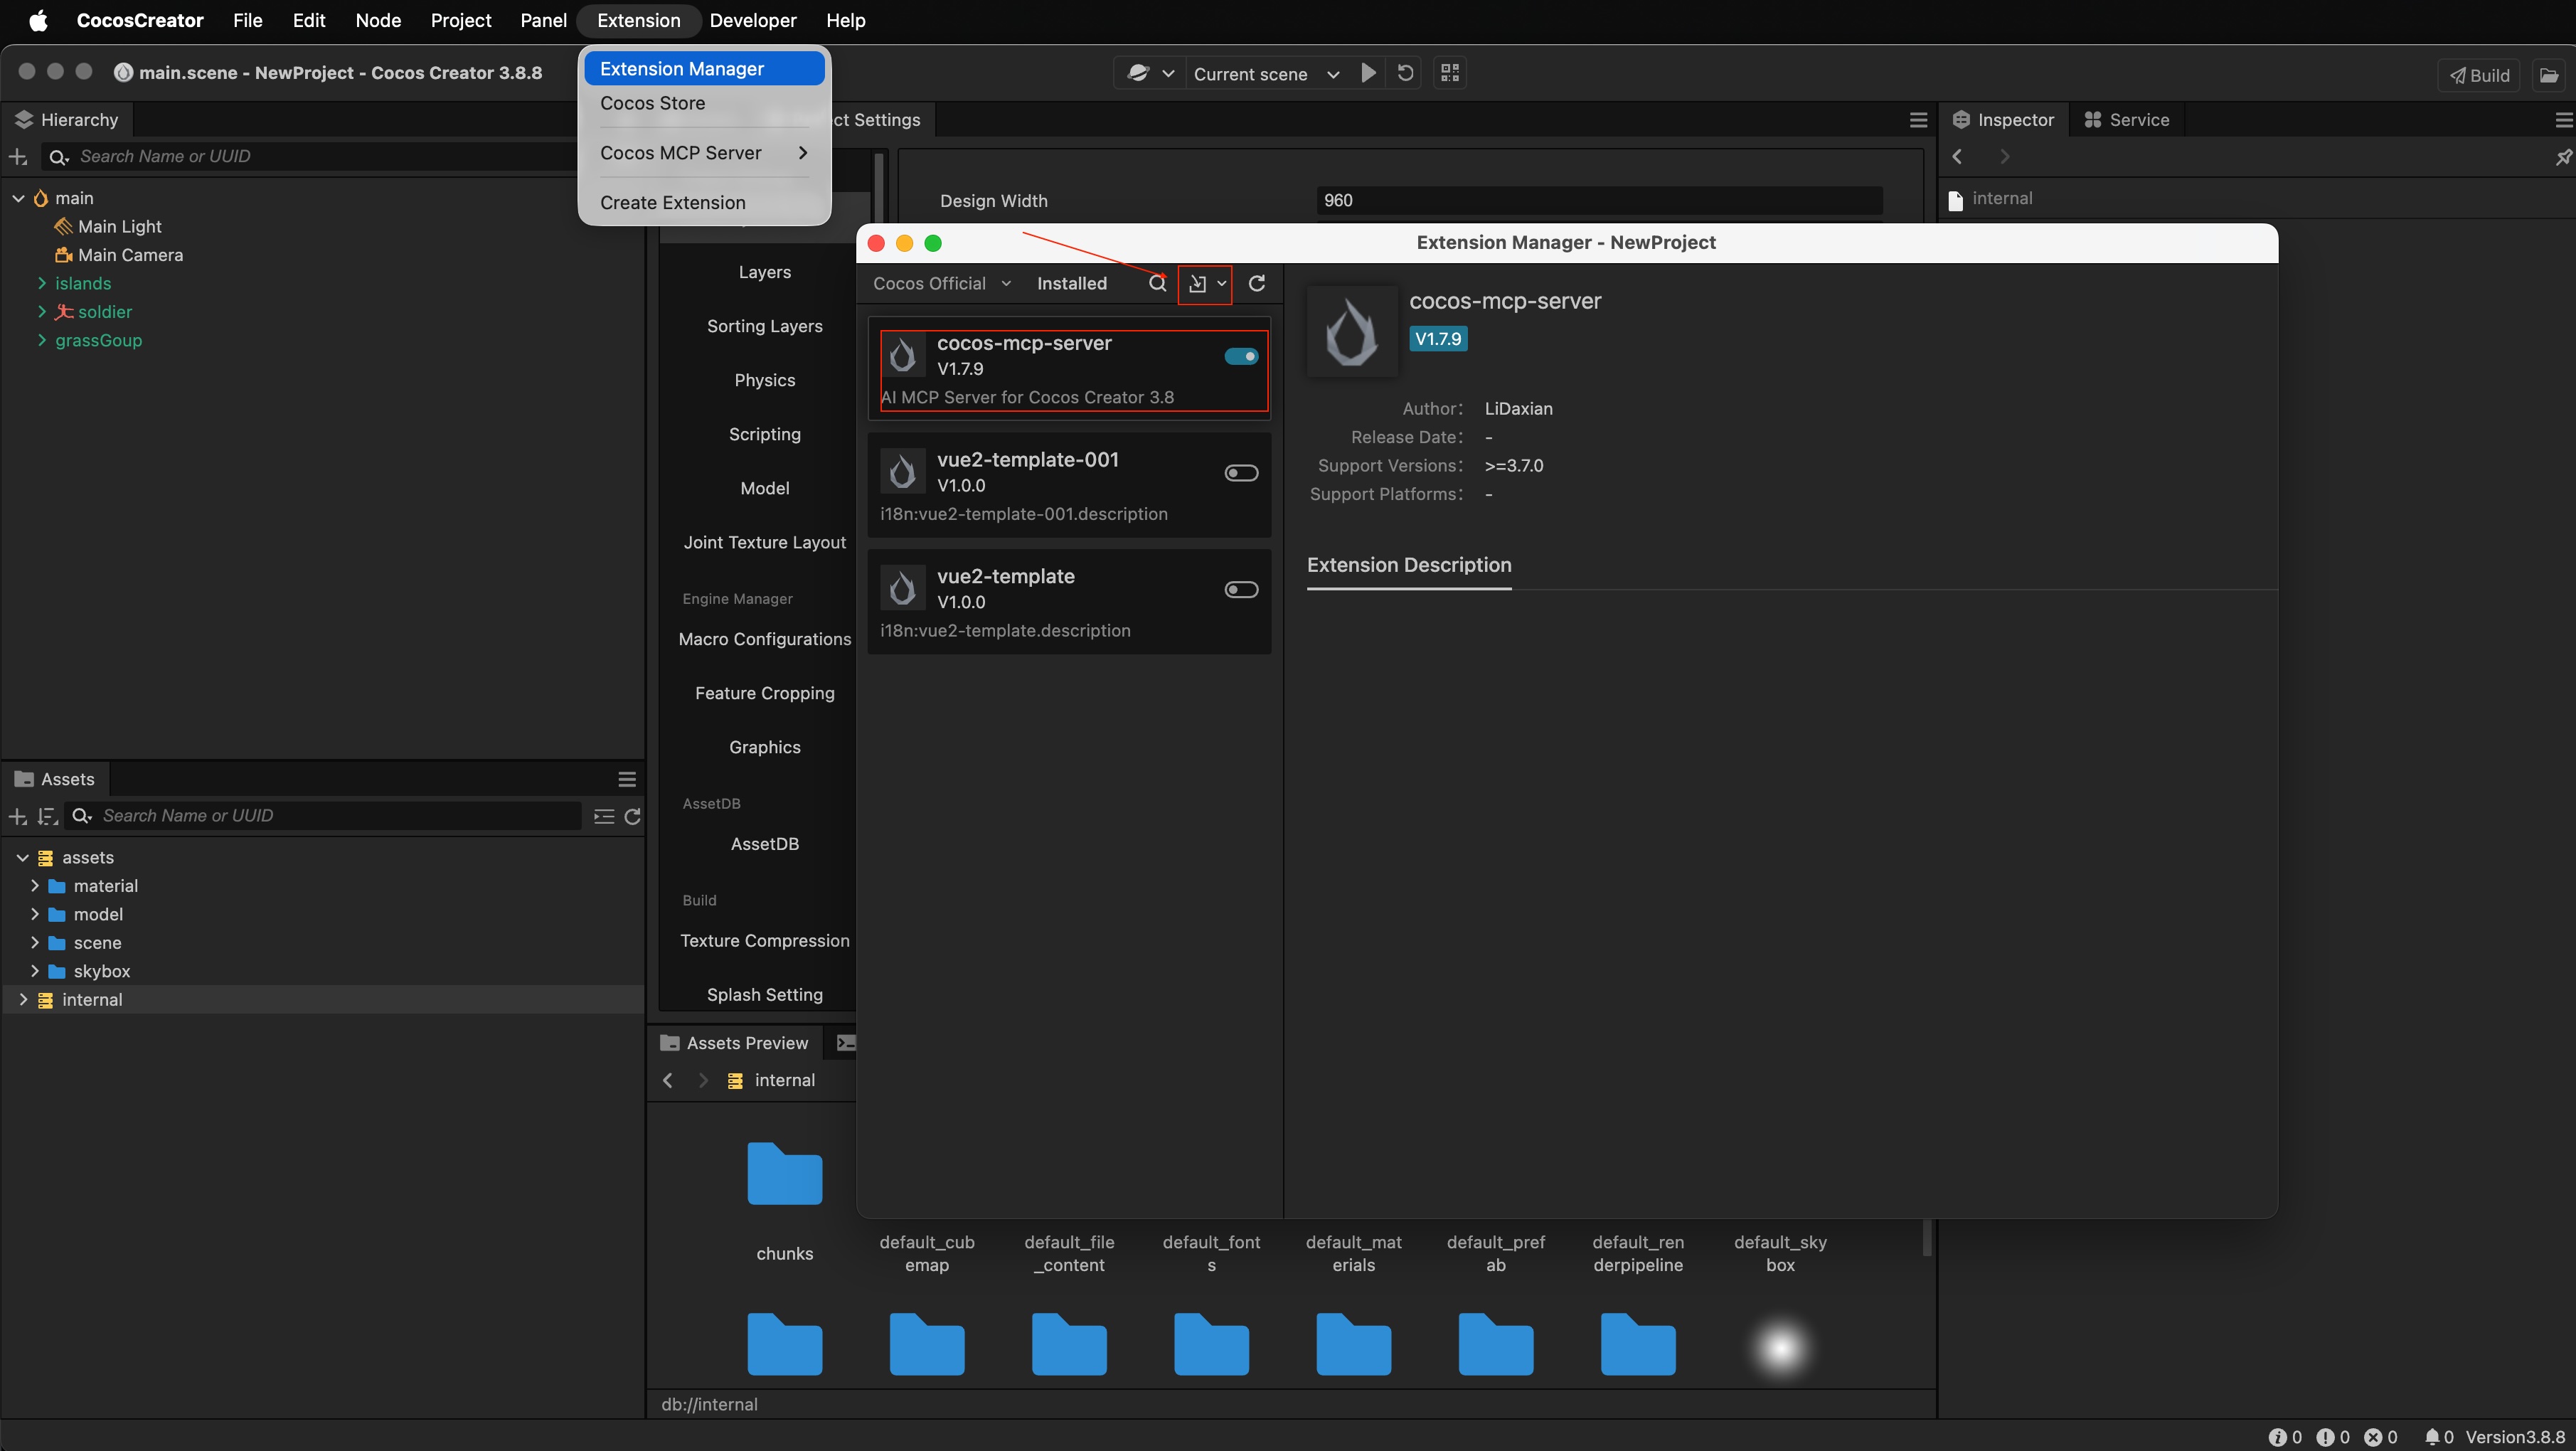The image size is (2576, 1451).
Task: Select the chunks folder thumbnail
Action: [784, 1173]
